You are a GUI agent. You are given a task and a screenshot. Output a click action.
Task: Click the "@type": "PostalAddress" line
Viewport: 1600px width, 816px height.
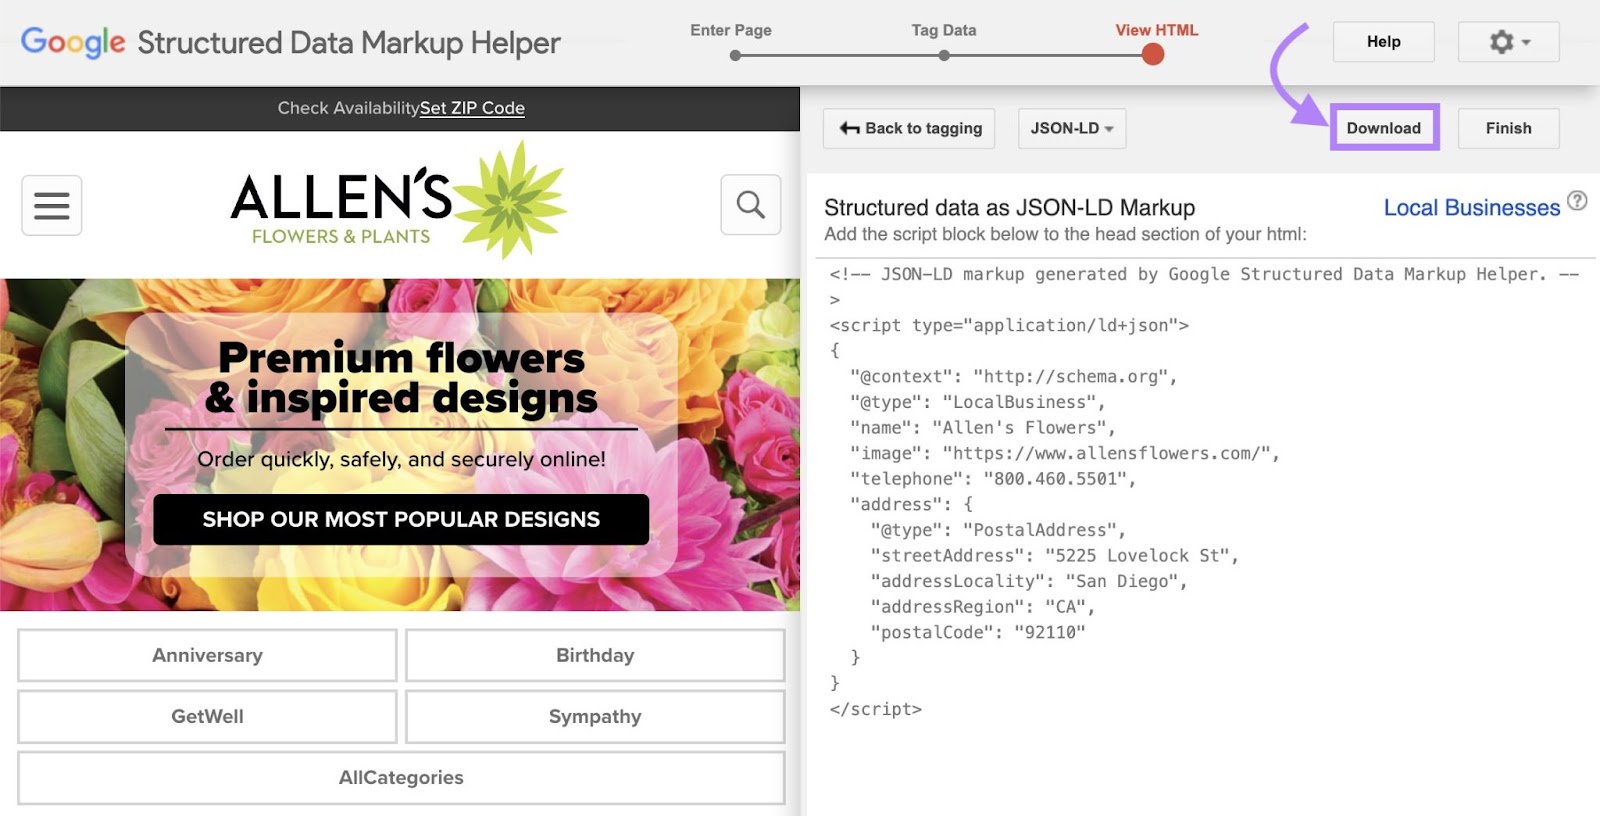[x=998, y=530]
